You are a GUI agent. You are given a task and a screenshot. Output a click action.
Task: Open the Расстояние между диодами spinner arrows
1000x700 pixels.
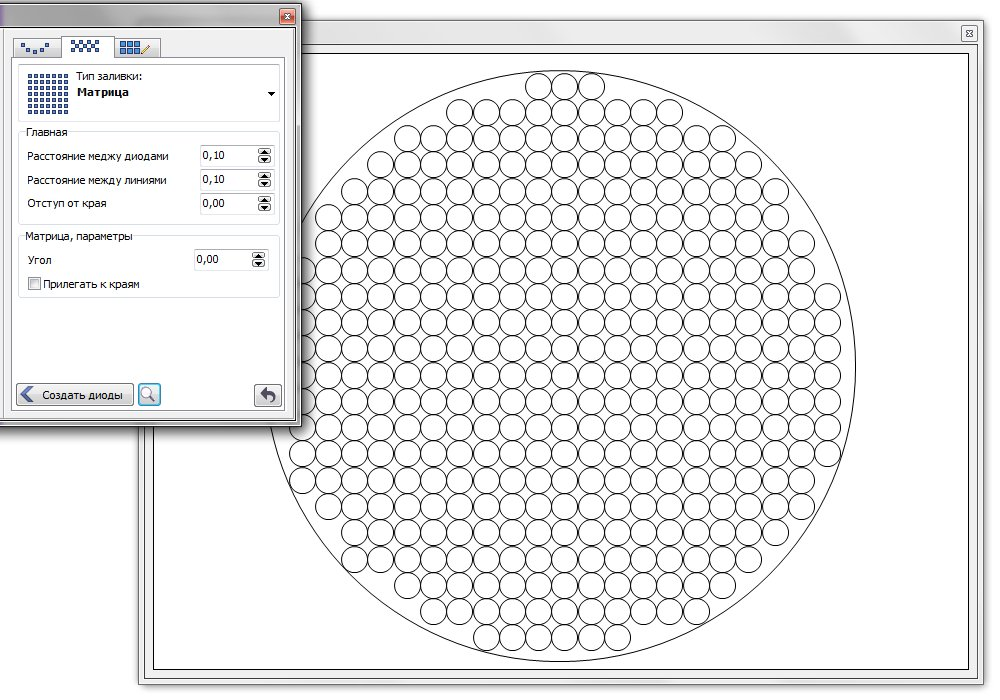[264, 156]
